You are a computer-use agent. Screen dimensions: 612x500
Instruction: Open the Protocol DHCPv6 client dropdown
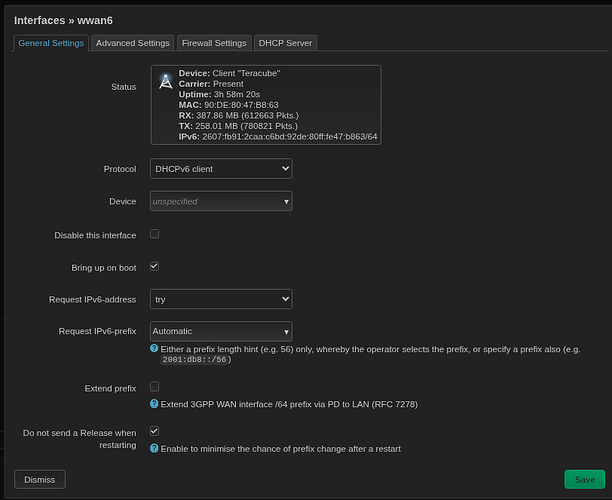221,169
